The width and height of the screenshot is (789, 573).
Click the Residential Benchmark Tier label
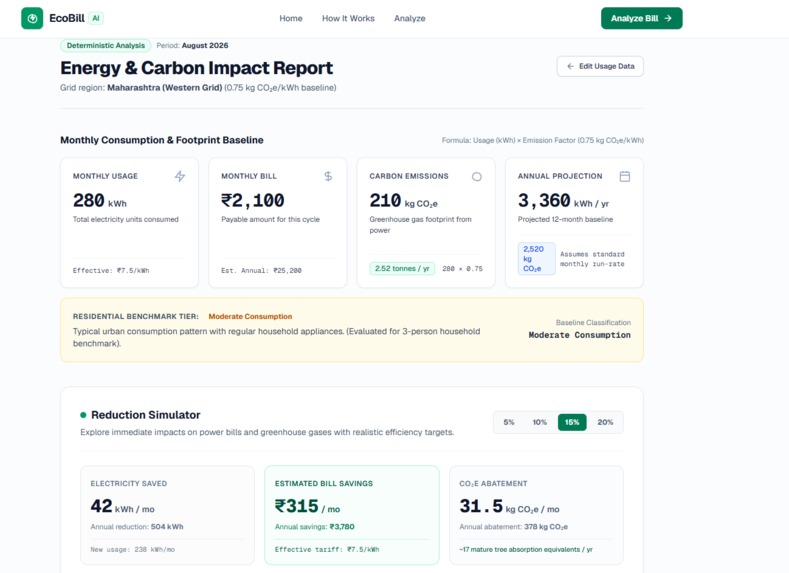coord(136,316)
